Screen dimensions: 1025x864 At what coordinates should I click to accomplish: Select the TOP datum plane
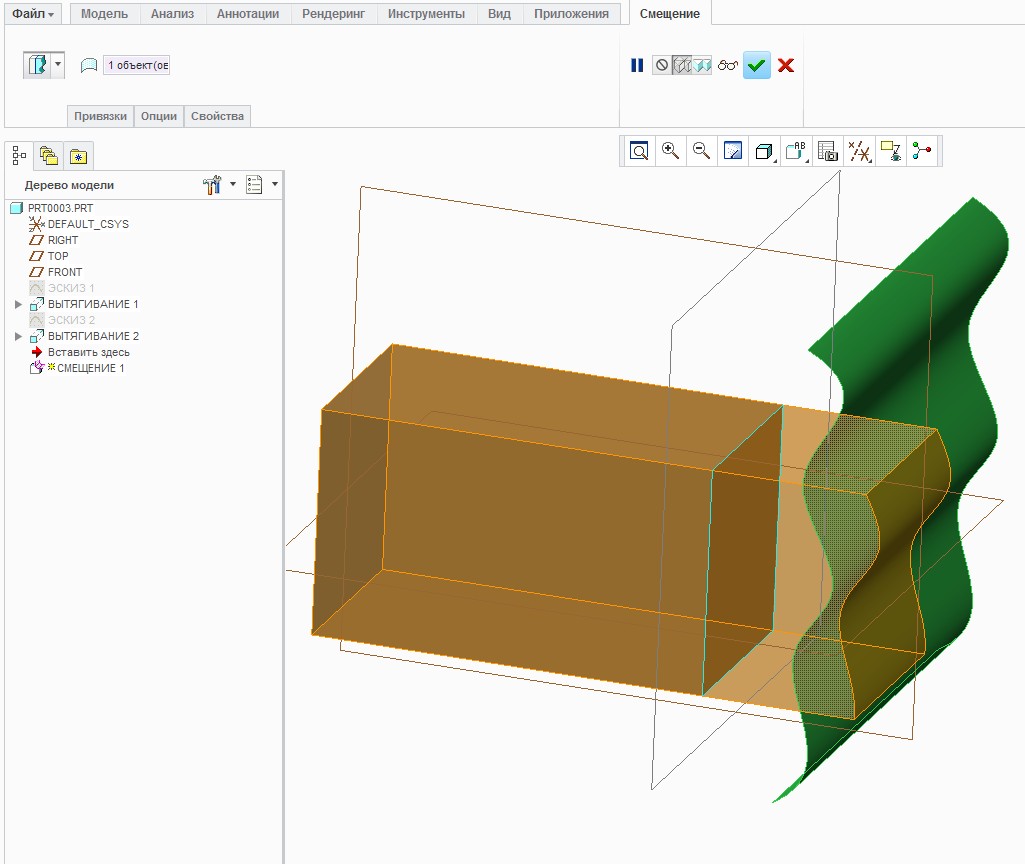coord(58,256)
